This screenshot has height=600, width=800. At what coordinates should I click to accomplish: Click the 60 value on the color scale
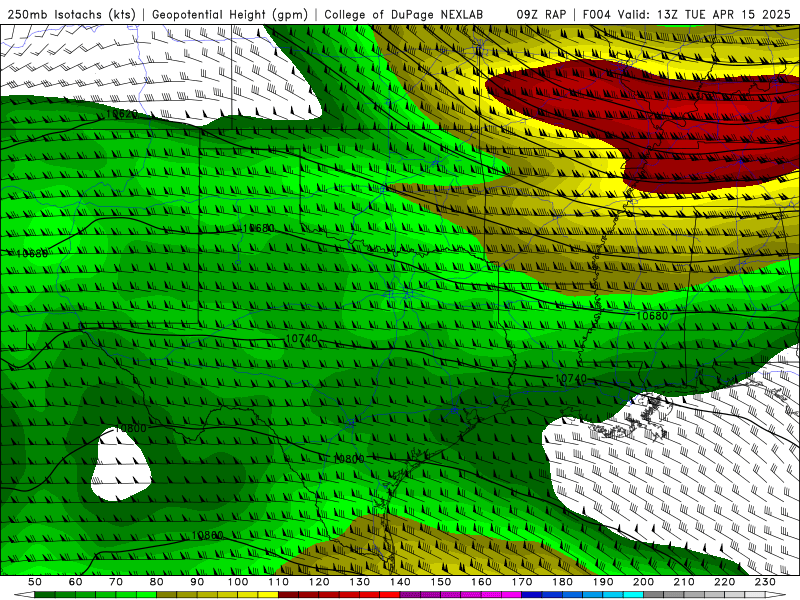[x=76, y=582]
